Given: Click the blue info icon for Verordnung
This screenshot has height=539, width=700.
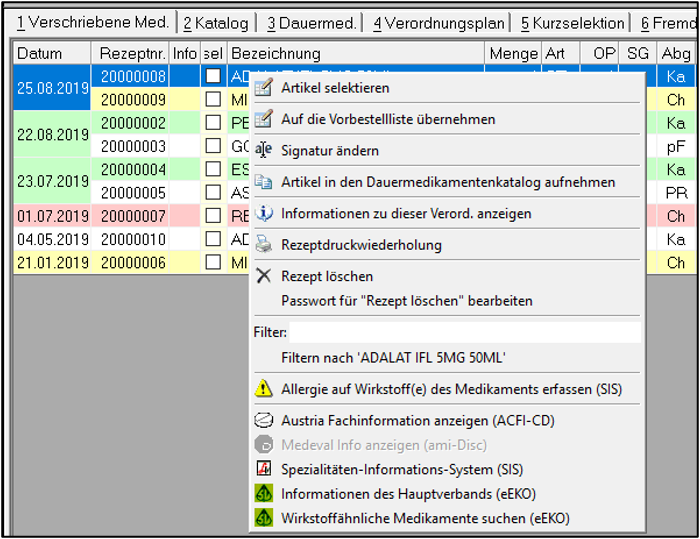Looking at the screenshot, I should click(263, 213).
